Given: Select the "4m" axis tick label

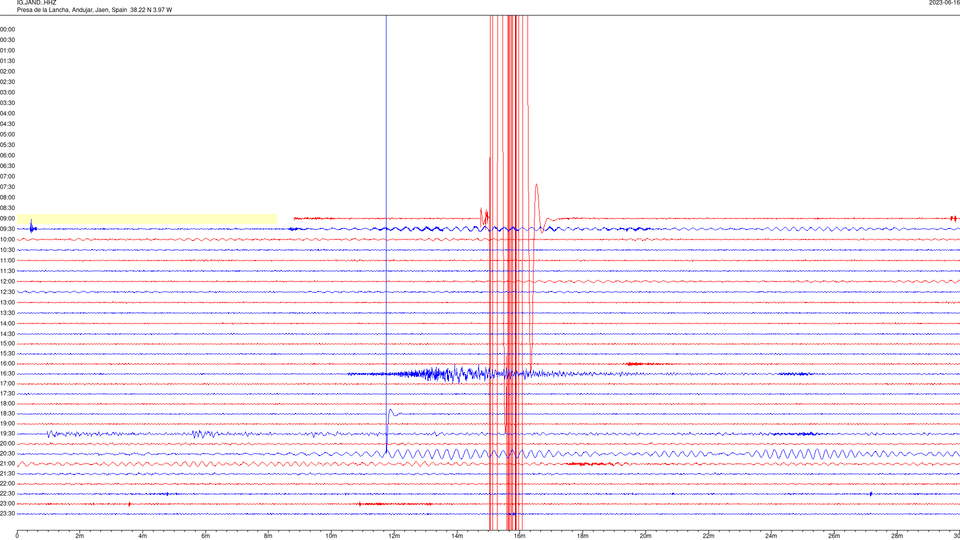Looking at the screenshot, I should tap(143, 536).
